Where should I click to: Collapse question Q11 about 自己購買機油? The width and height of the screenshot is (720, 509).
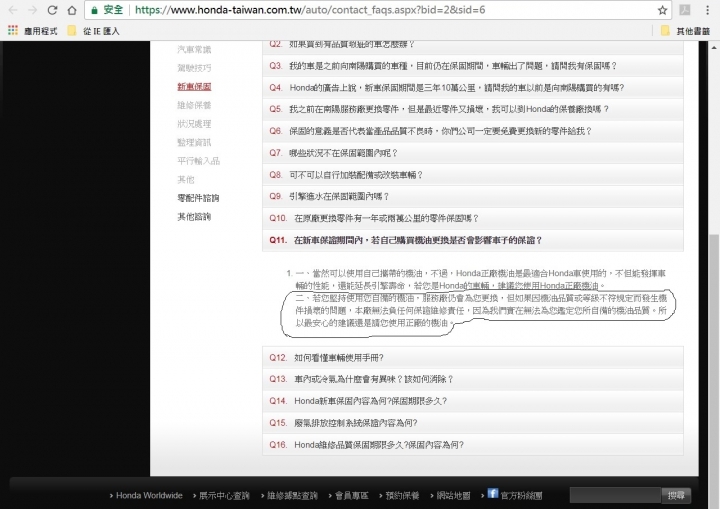[472, 240]
